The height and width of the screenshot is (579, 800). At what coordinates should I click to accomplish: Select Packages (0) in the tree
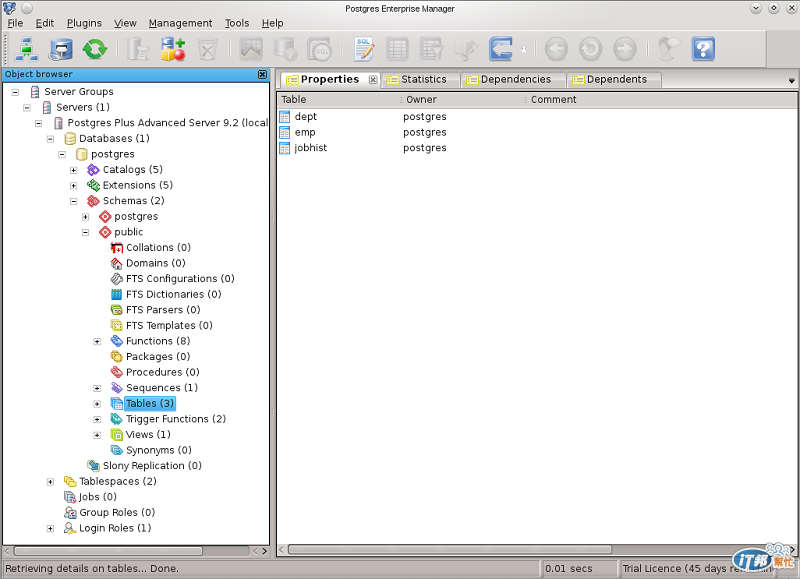(158, 357)
